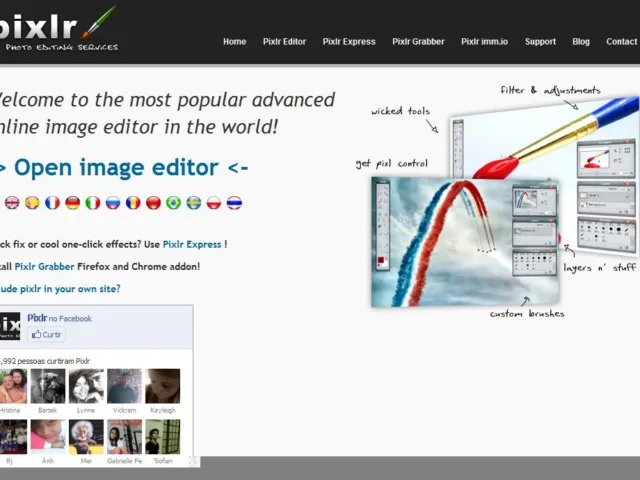This screenshot has height=480, width=640.
Task: Click 'pixlr in your own site?' link
Action: pos(60,289)
